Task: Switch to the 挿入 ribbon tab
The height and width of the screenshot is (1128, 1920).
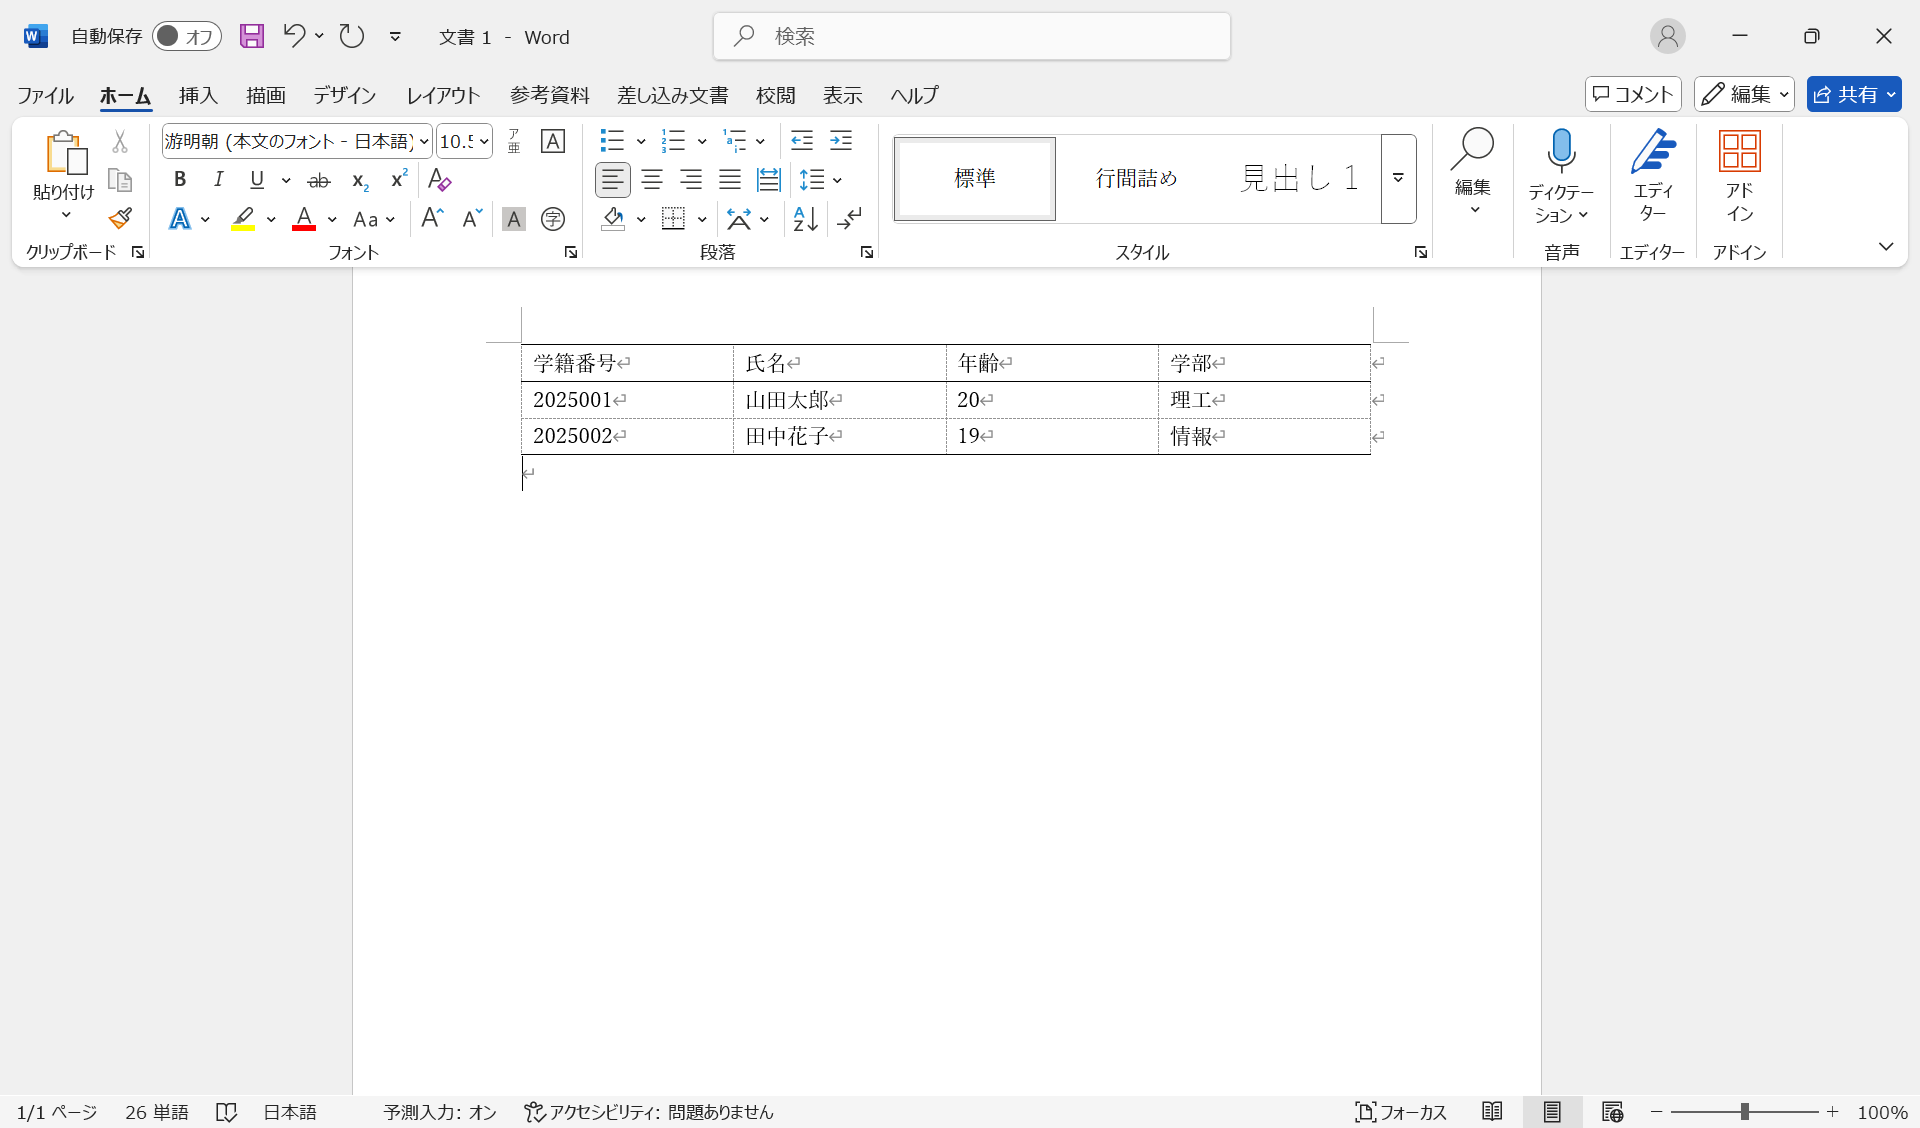Action: 197,95
